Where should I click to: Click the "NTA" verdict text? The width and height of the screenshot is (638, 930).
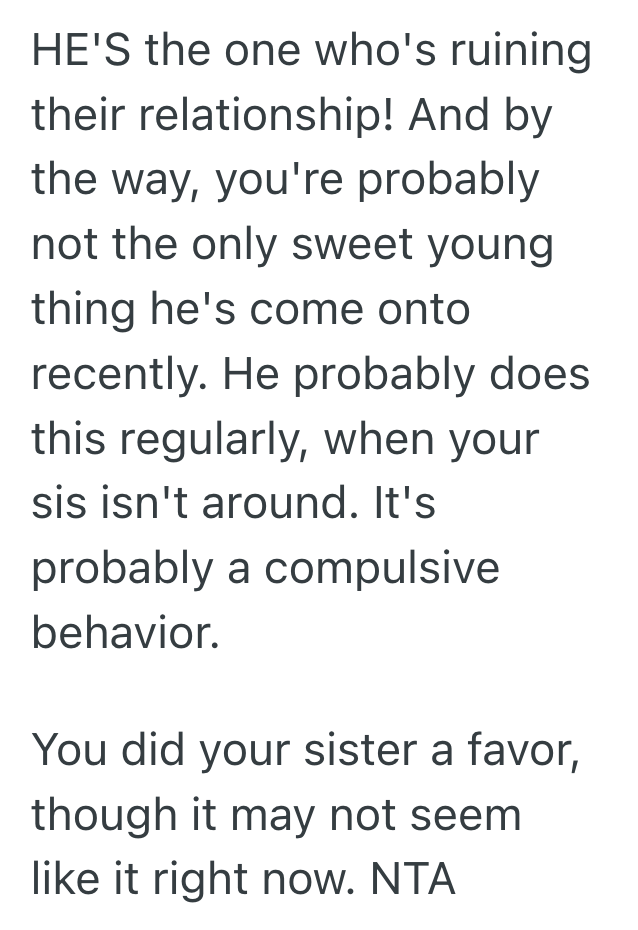(413, 880)
